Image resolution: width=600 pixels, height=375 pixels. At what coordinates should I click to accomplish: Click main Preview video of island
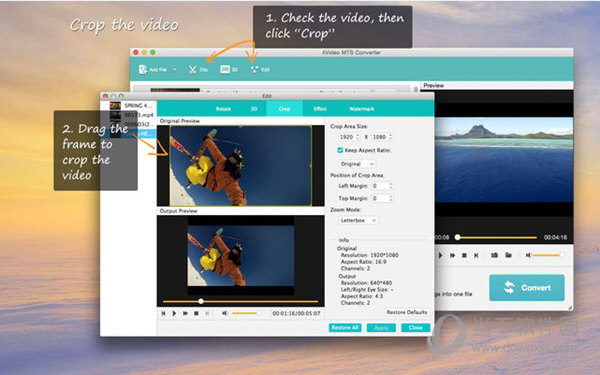[504, 160]
